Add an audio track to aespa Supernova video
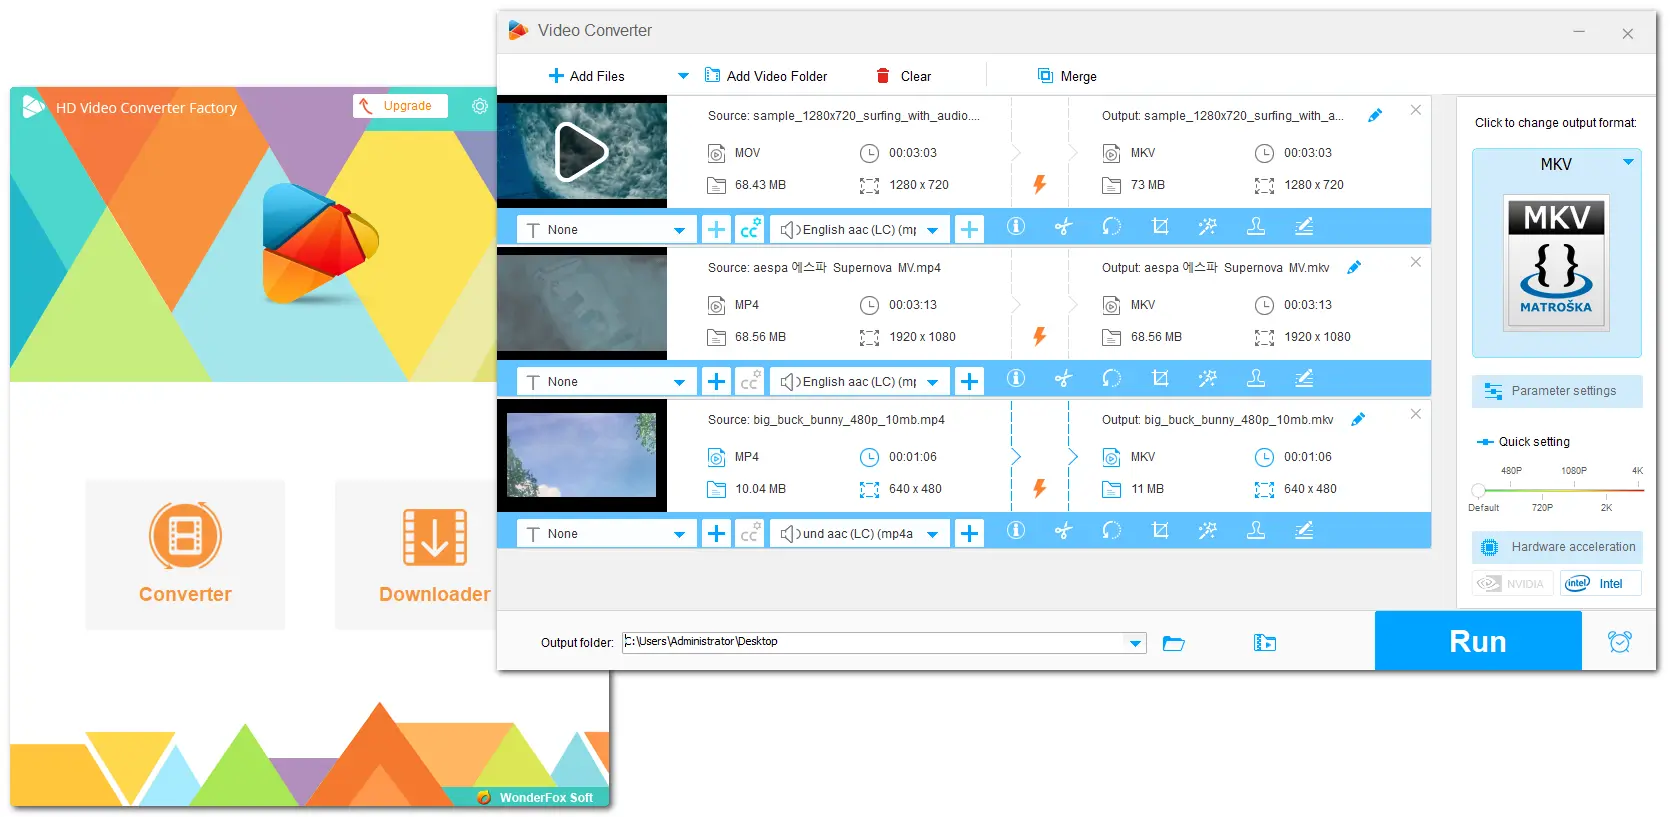The height and width of the screenshot is (817, 1670). (969, 381)
